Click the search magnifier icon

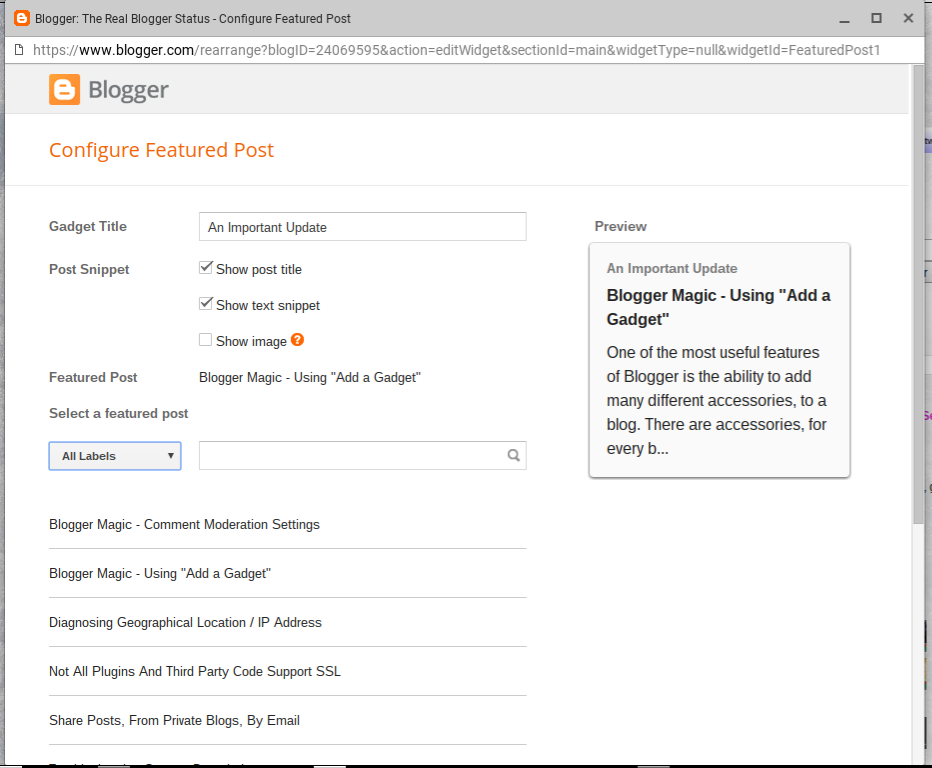click(513, 455)
